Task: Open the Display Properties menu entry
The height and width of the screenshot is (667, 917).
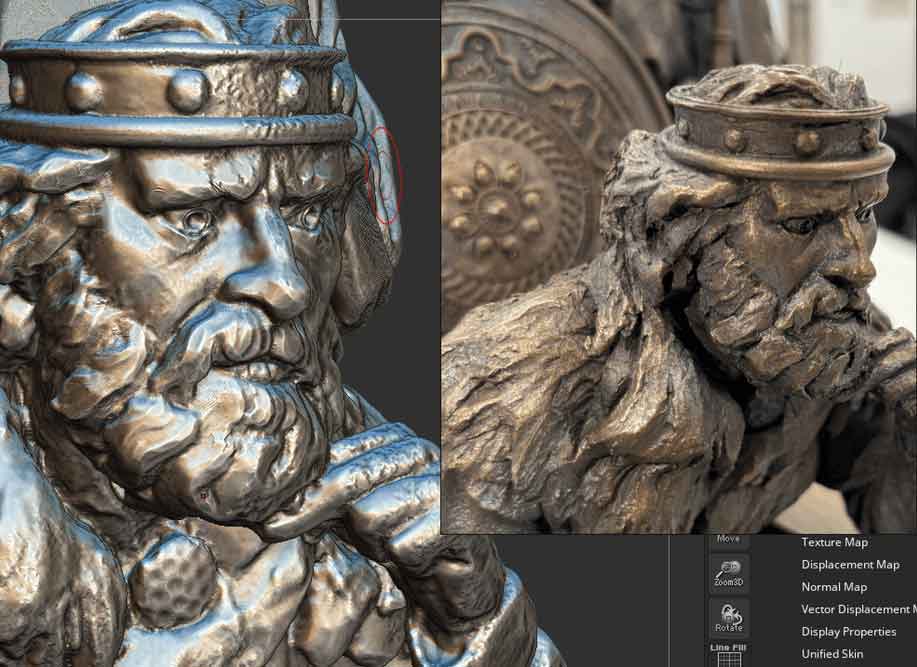Action: (x=848, y=632)
